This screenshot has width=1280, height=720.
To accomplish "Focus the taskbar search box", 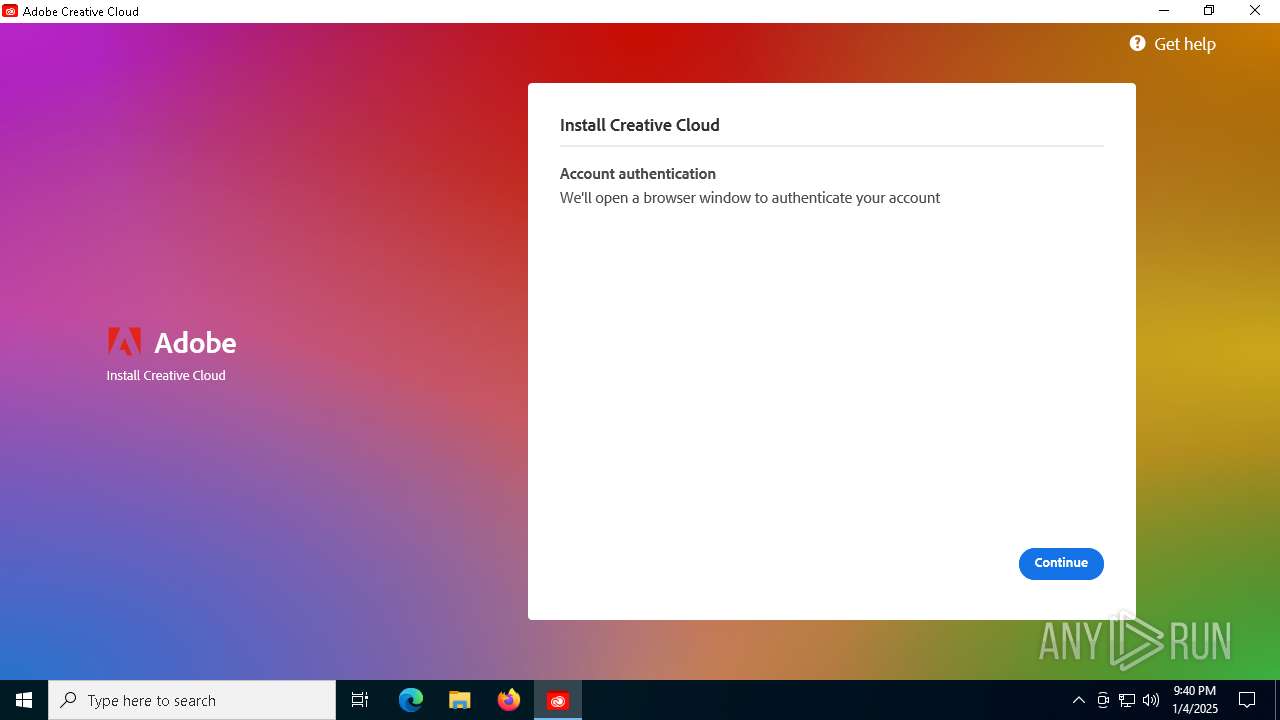I will coord(192,700).
